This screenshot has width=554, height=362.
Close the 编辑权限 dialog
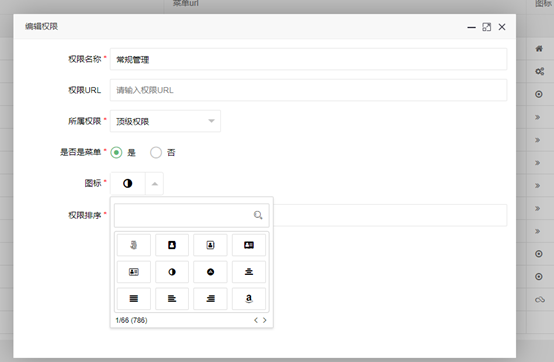tap(502, 27)
